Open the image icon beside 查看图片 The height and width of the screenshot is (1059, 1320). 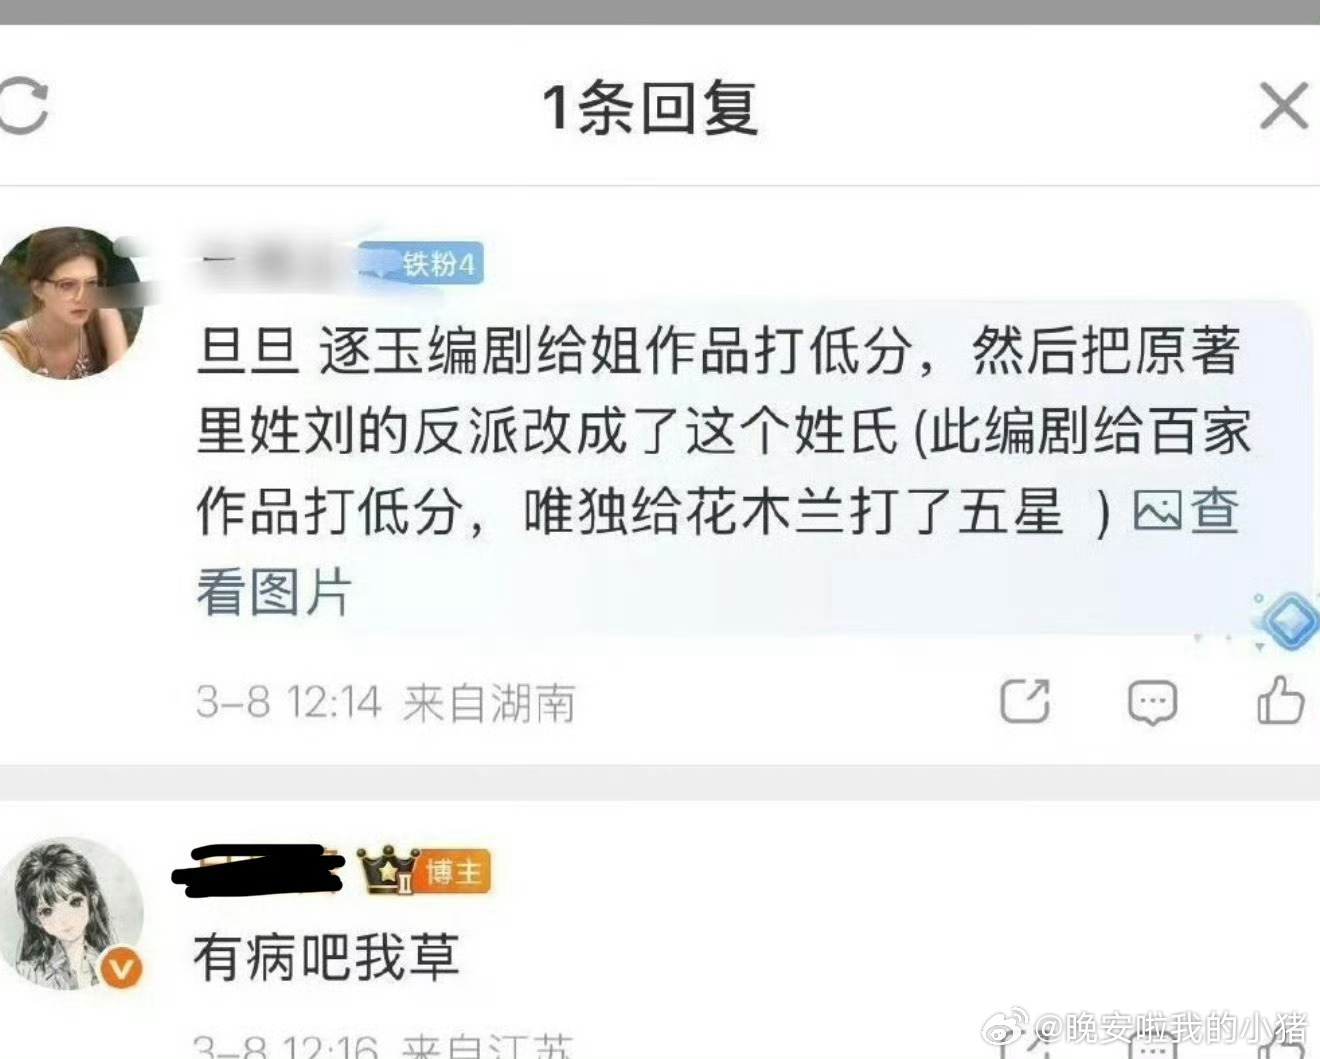click(x=1157, y=512)
